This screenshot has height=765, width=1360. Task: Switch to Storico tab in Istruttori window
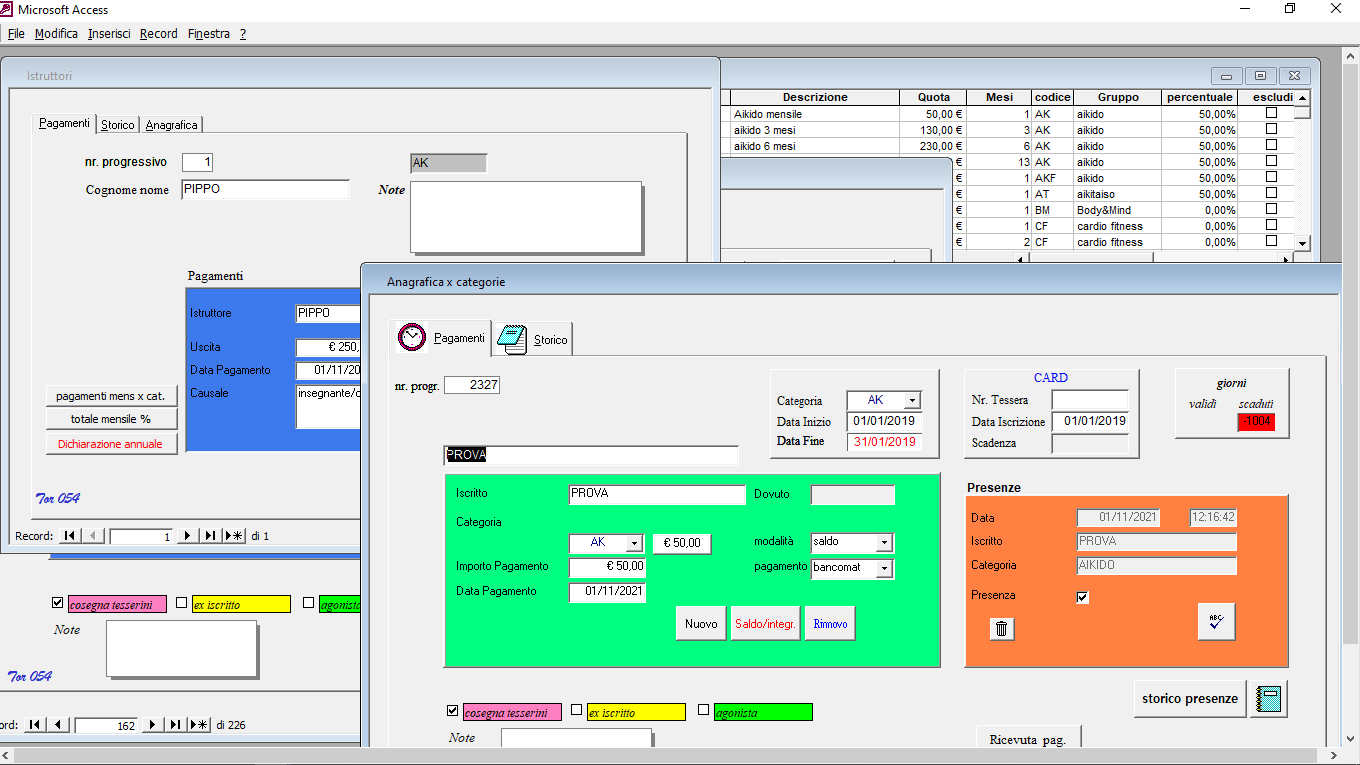tap(118, 125)
